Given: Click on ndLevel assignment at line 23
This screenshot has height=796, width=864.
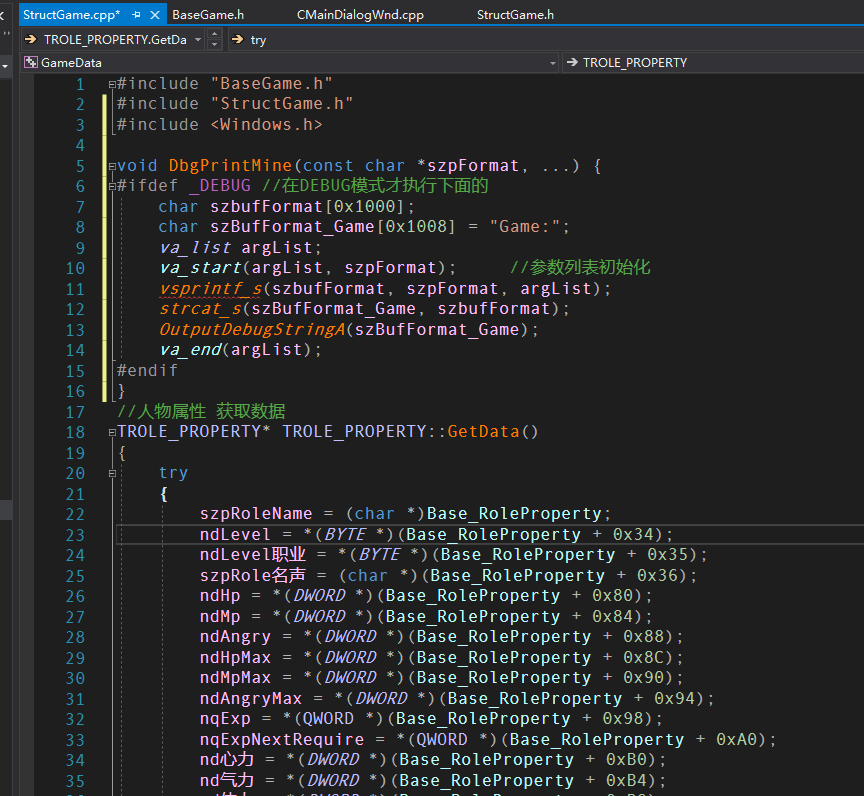Looking at the screenshot, I should click(x=235, y=534).
